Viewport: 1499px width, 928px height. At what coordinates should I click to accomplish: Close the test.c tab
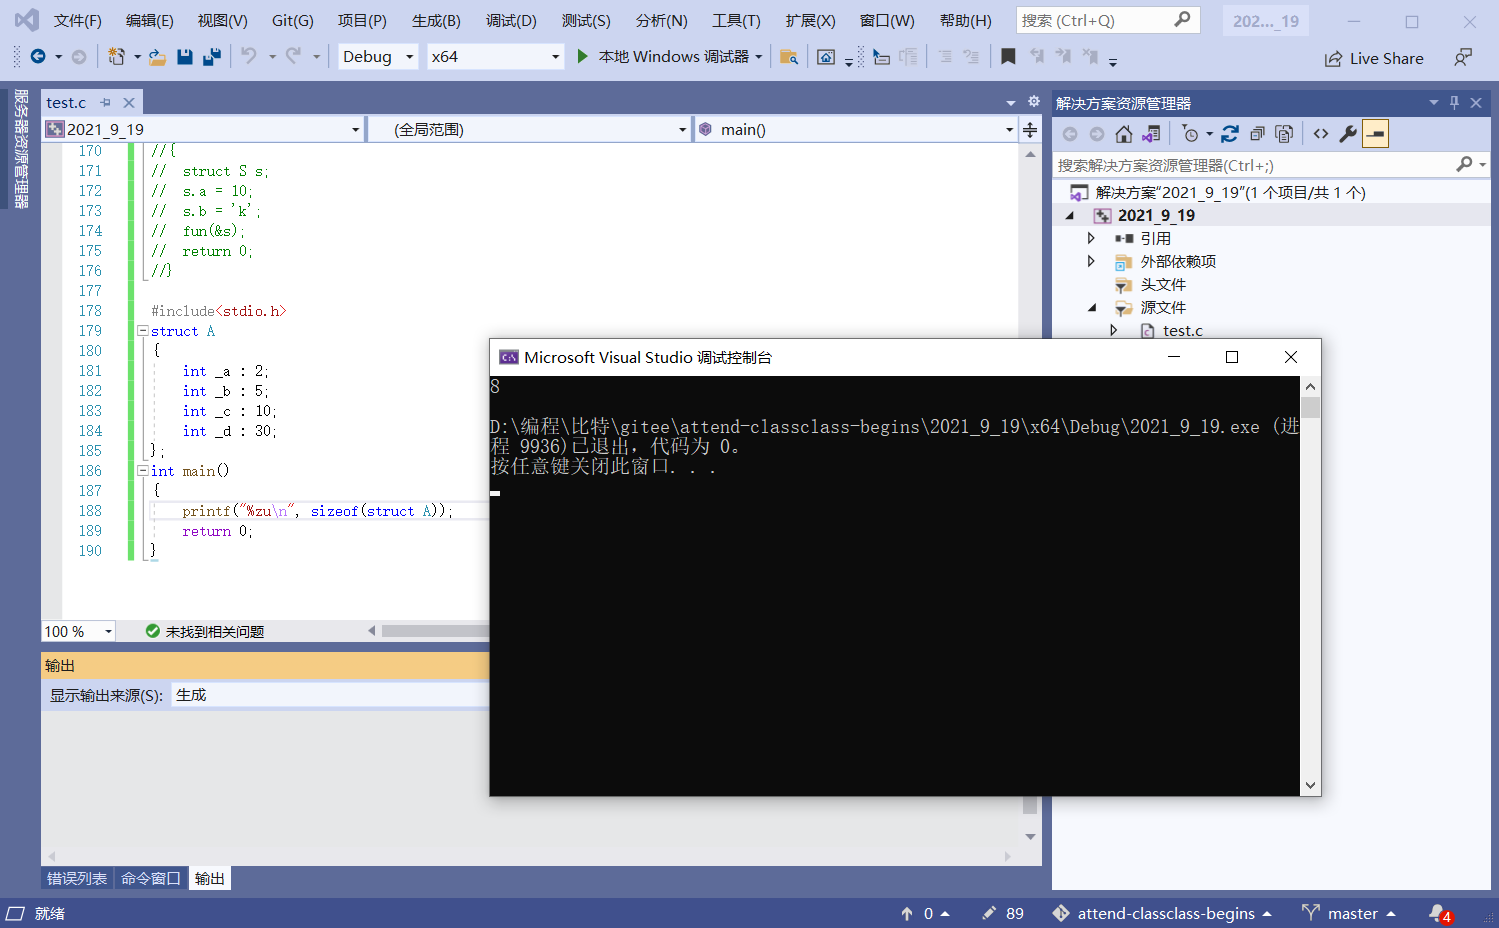click(129, 102)
